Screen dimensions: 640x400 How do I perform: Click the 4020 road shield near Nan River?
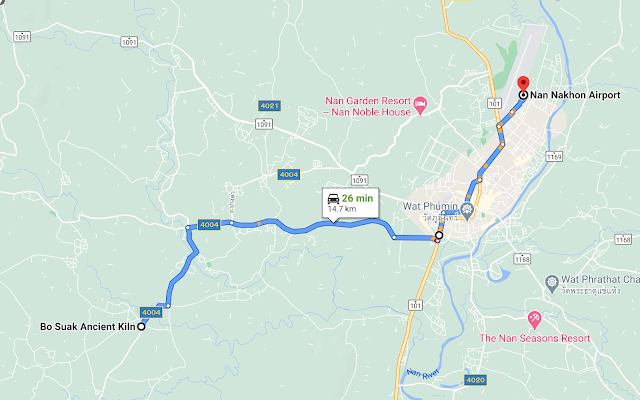(x=475, y=380)
